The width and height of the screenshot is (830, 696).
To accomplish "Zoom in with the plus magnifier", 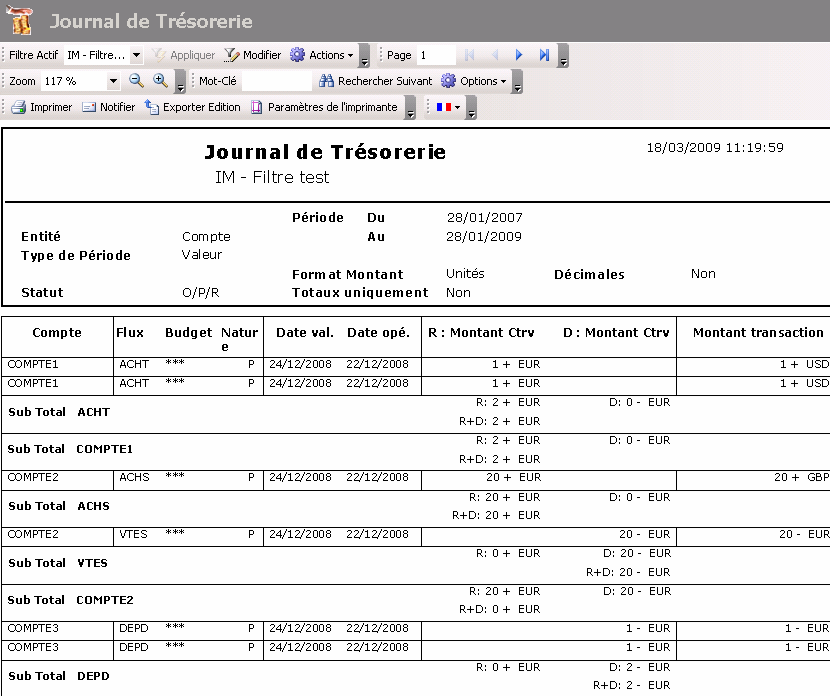I will pos(160,81).
